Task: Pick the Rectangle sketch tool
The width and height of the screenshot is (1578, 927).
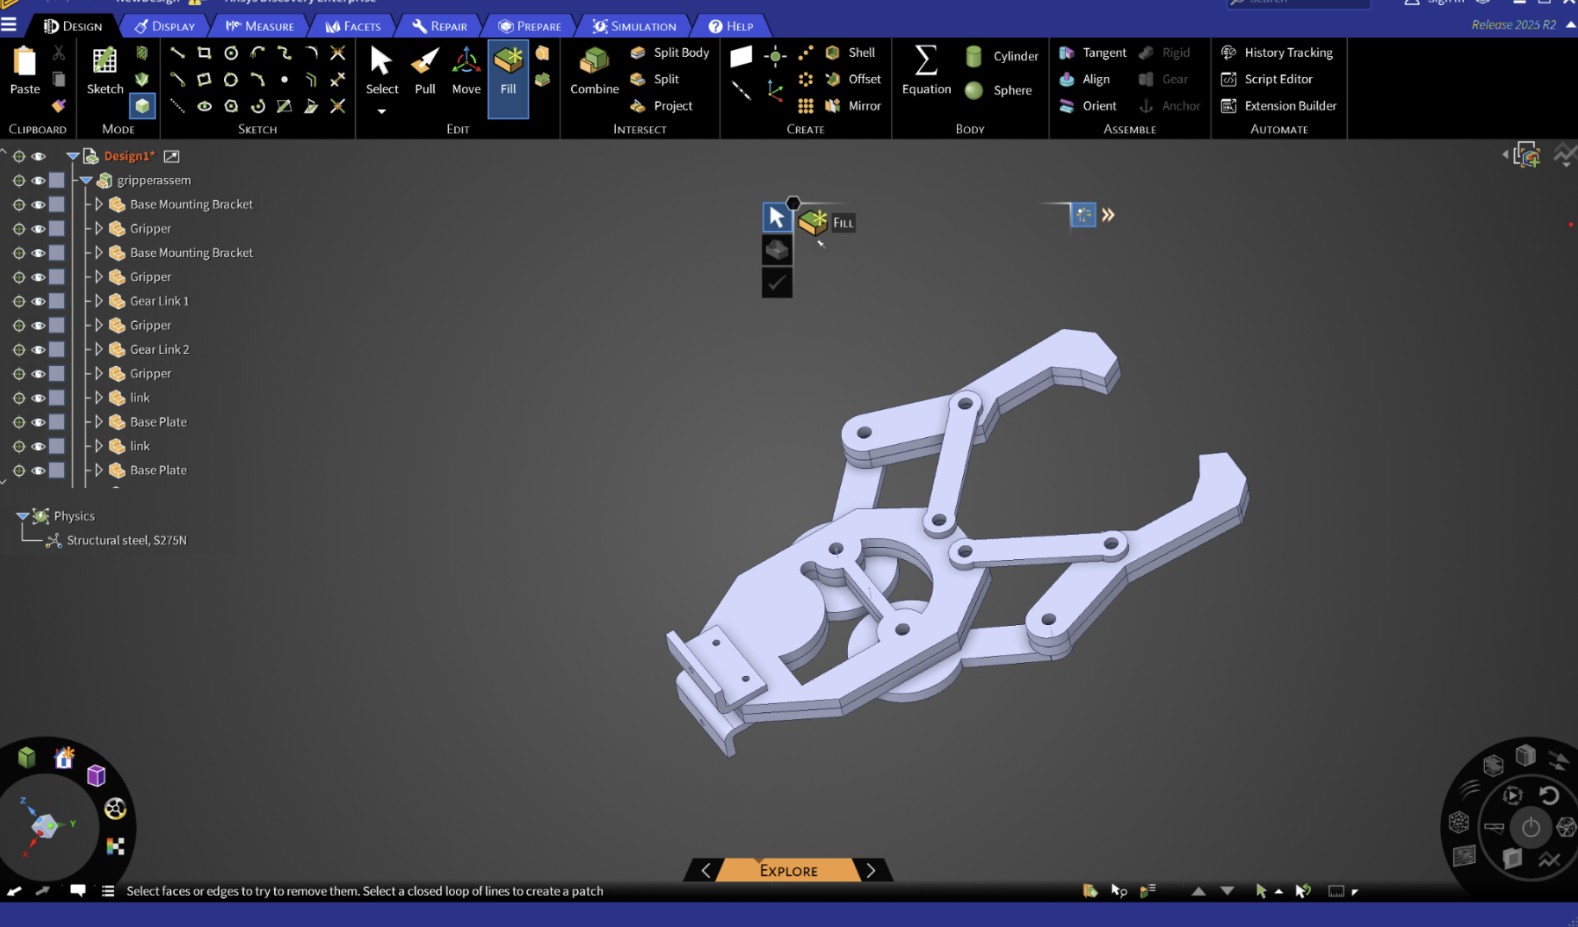Action: tap(204, 53)
